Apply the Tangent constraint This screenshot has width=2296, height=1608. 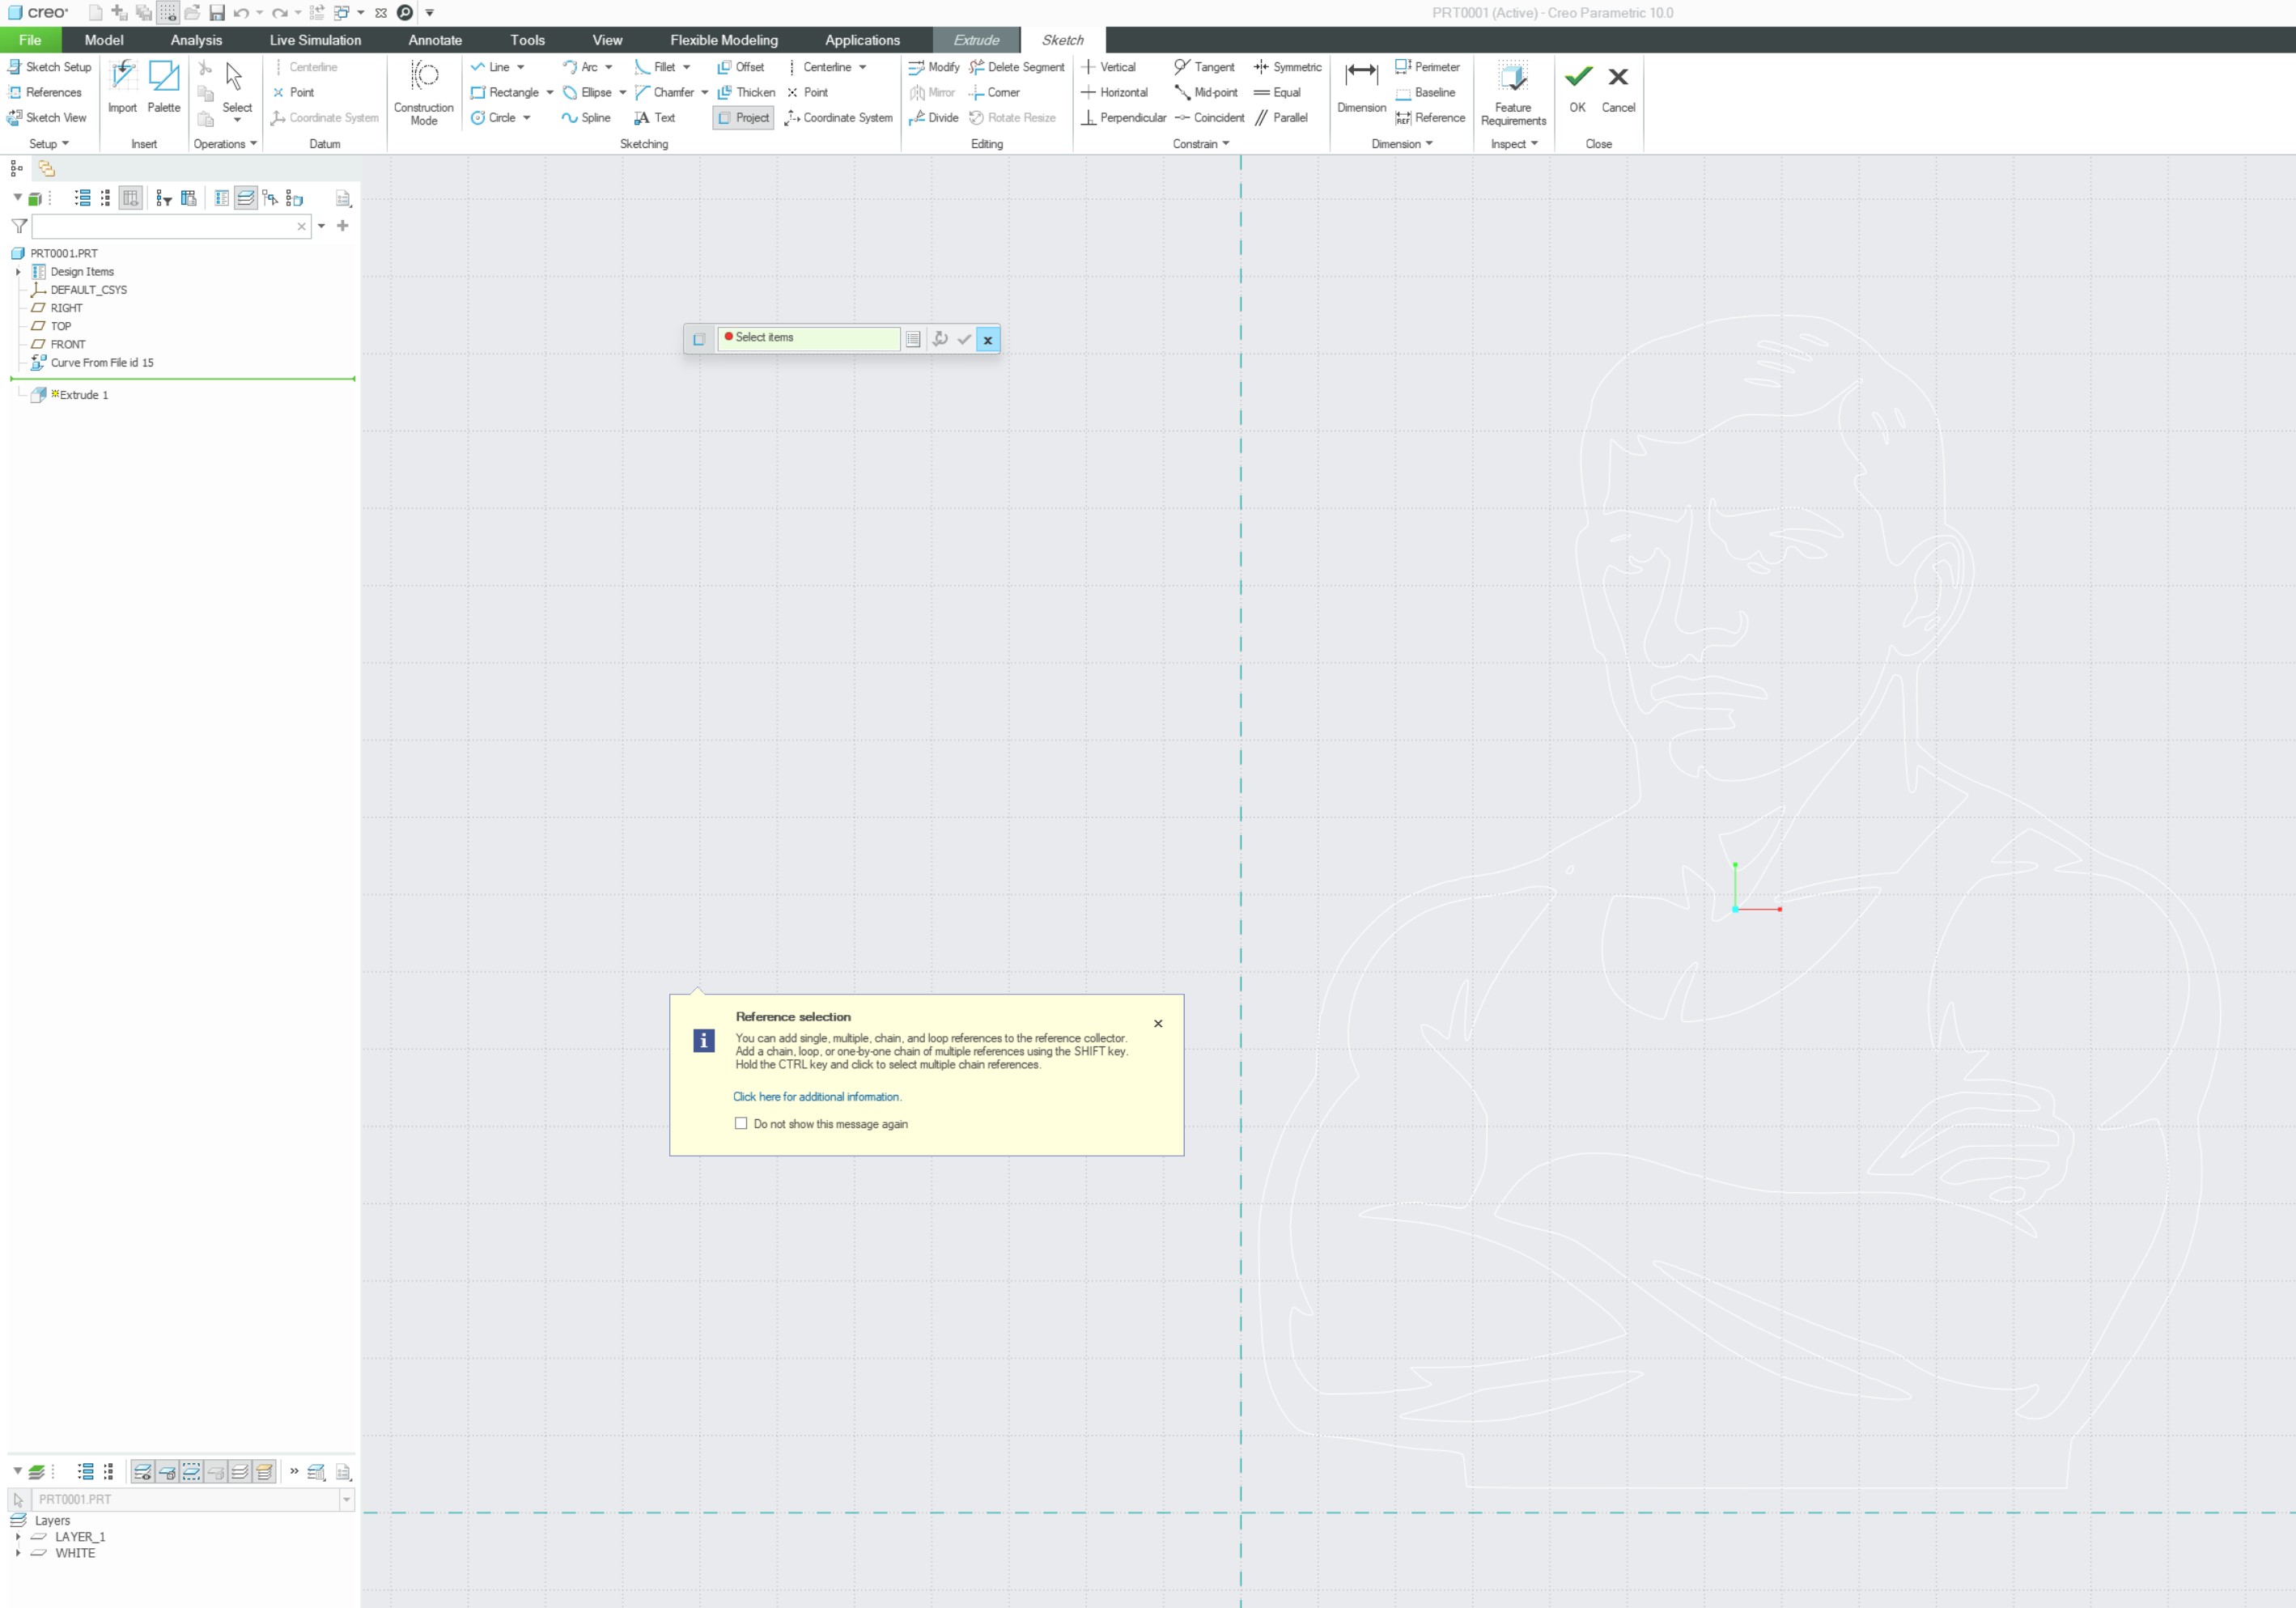coord(1204,67)
